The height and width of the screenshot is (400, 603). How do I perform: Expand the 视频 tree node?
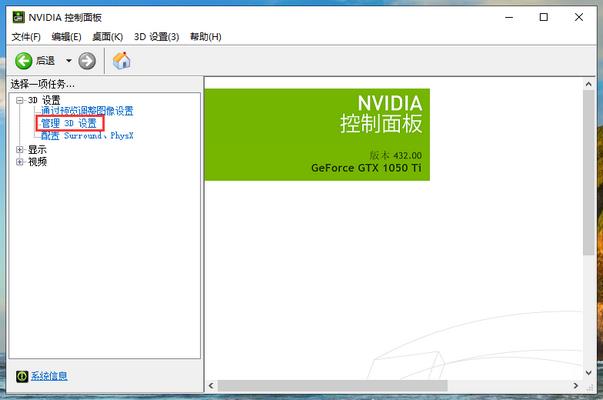(19, 161)
